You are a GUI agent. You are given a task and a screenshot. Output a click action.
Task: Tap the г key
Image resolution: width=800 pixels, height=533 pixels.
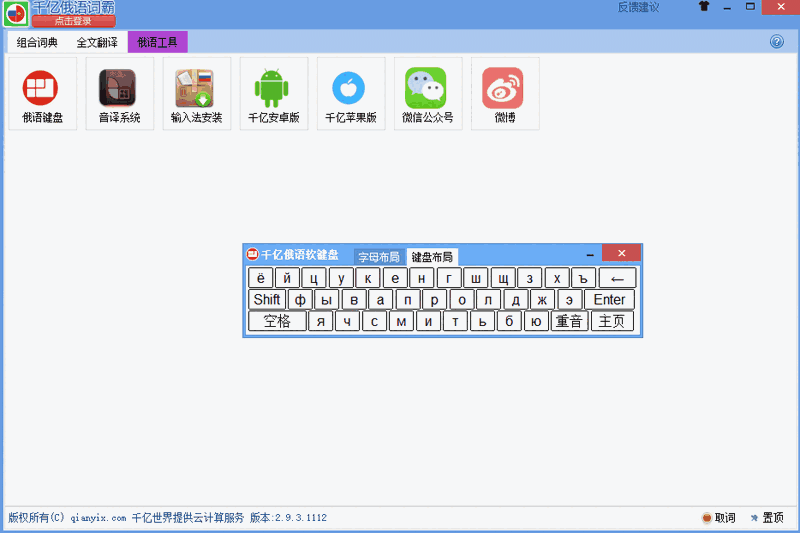(x=449, y=278)
